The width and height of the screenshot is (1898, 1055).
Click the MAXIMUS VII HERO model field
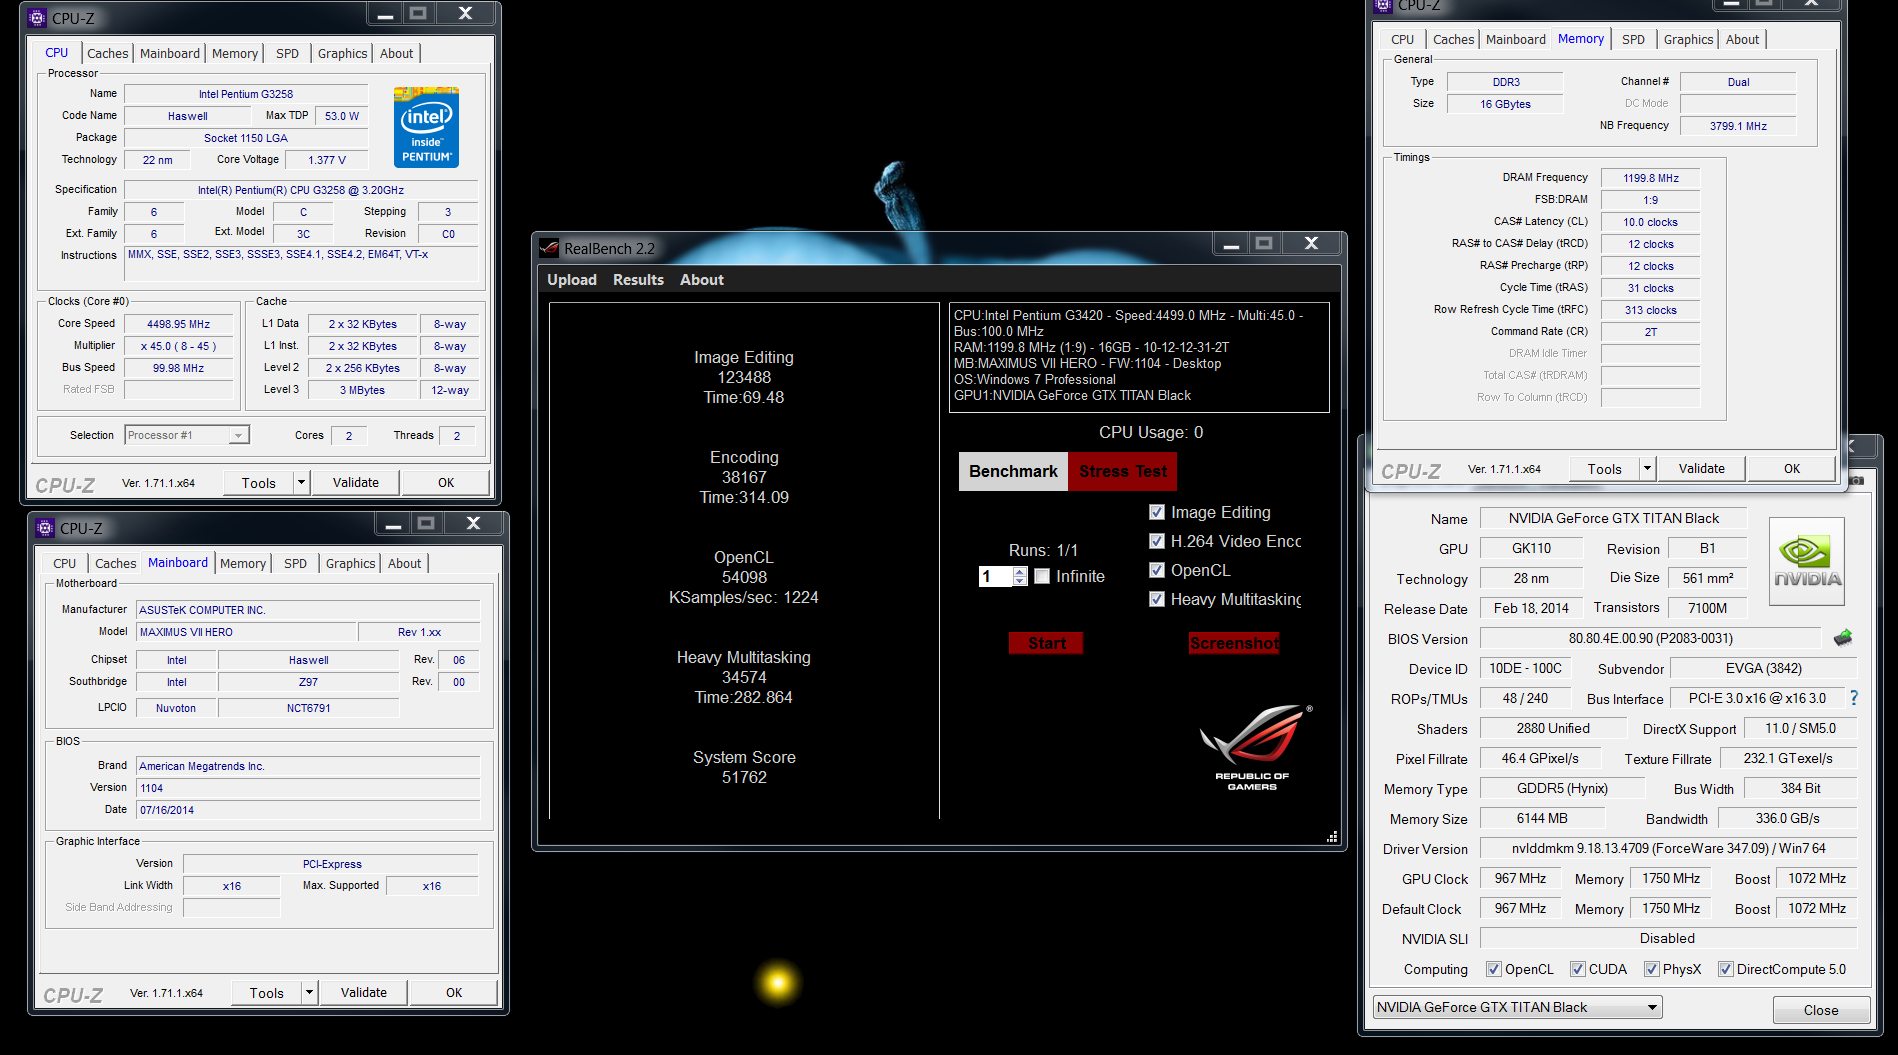246,632
